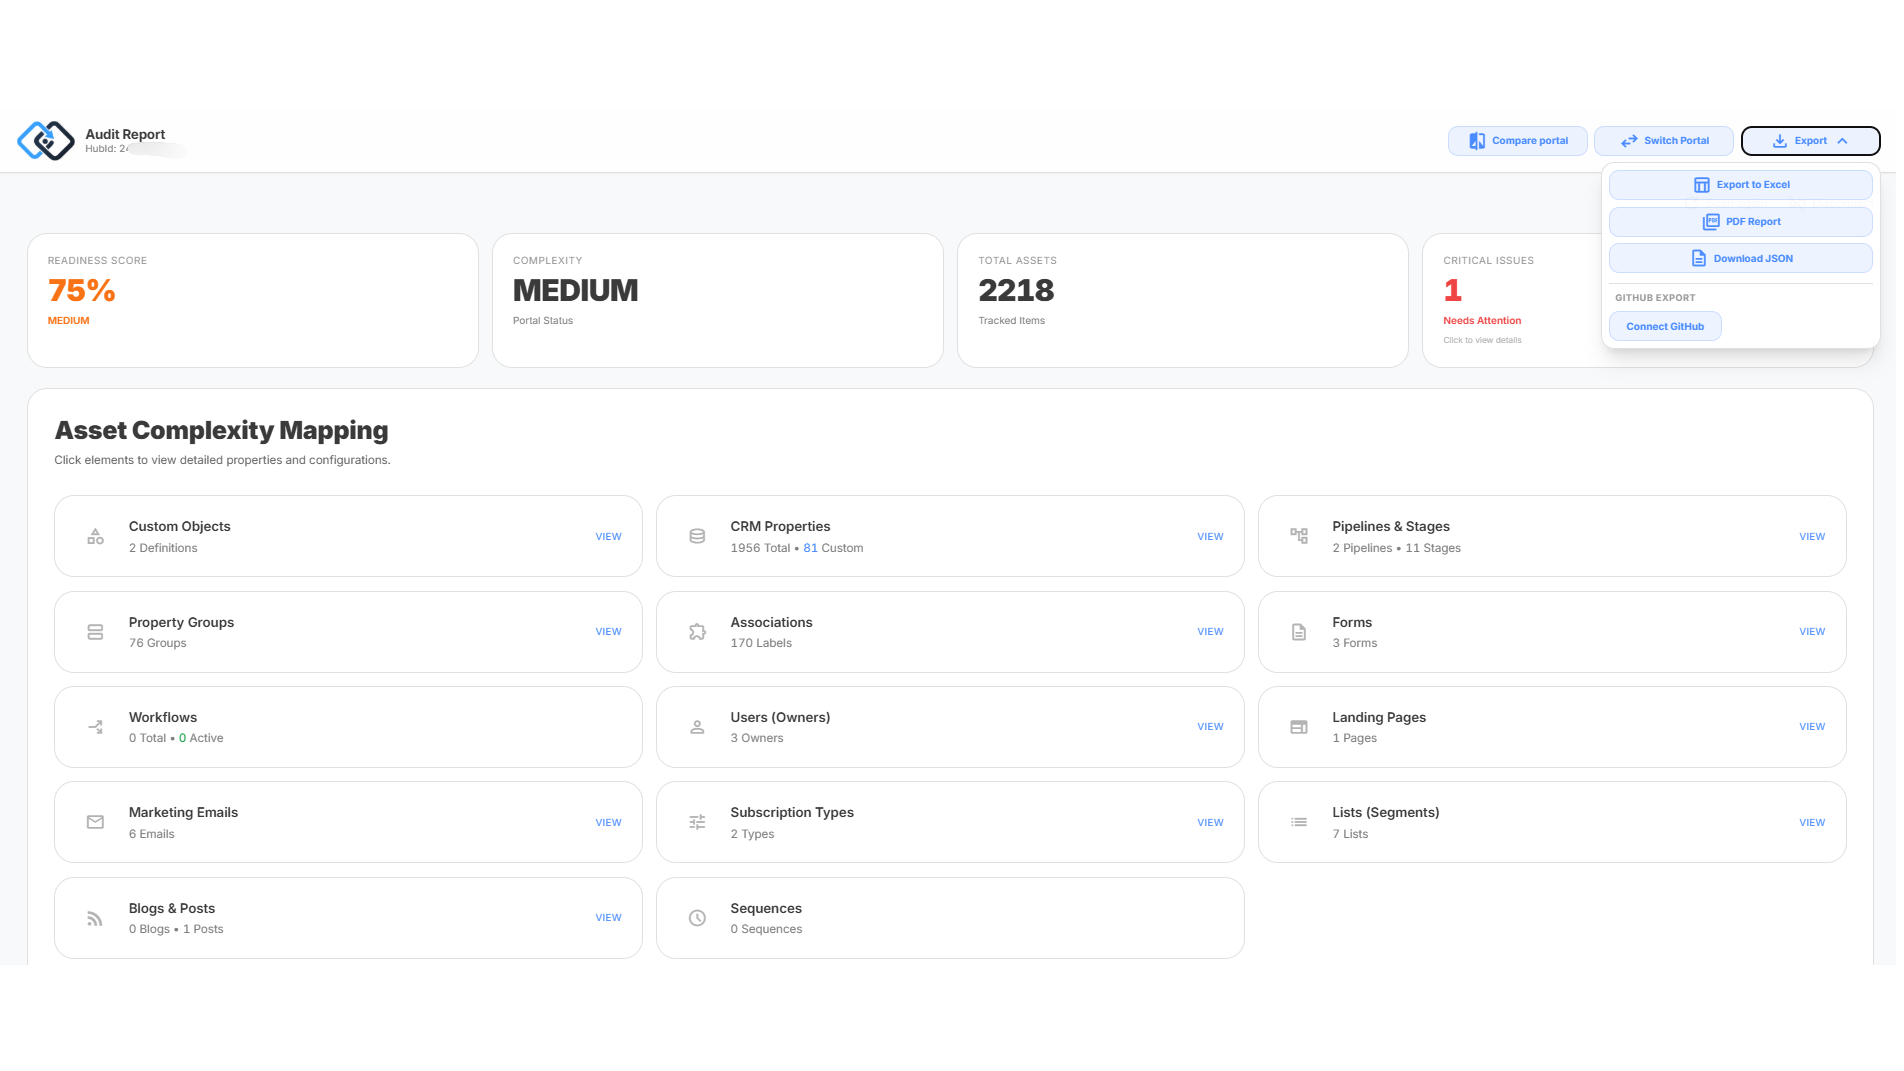Image resolution: width=1904 pixels, height=1071 pixels.
Task: View Landing Pages details
Action: coord(1812,727)
